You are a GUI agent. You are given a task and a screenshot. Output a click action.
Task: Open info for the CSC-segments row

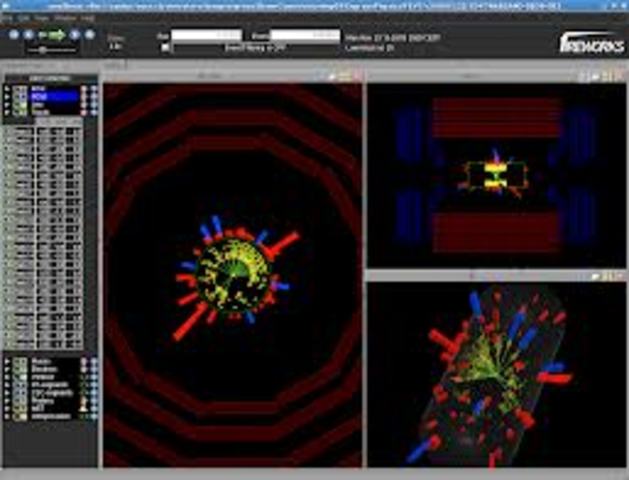pos(93,393)
